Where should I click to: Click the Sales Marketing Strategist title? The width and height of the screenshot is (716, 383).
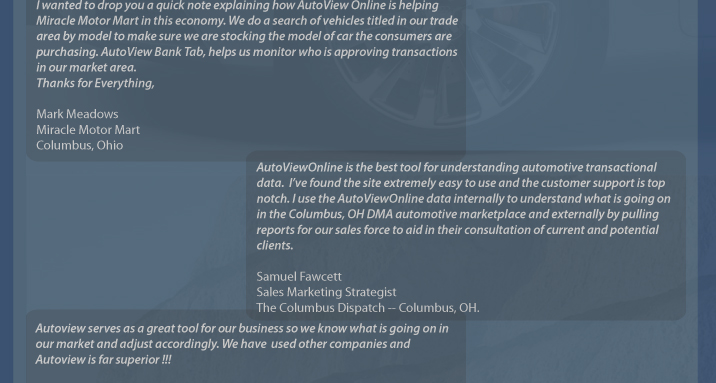(326, 292)
